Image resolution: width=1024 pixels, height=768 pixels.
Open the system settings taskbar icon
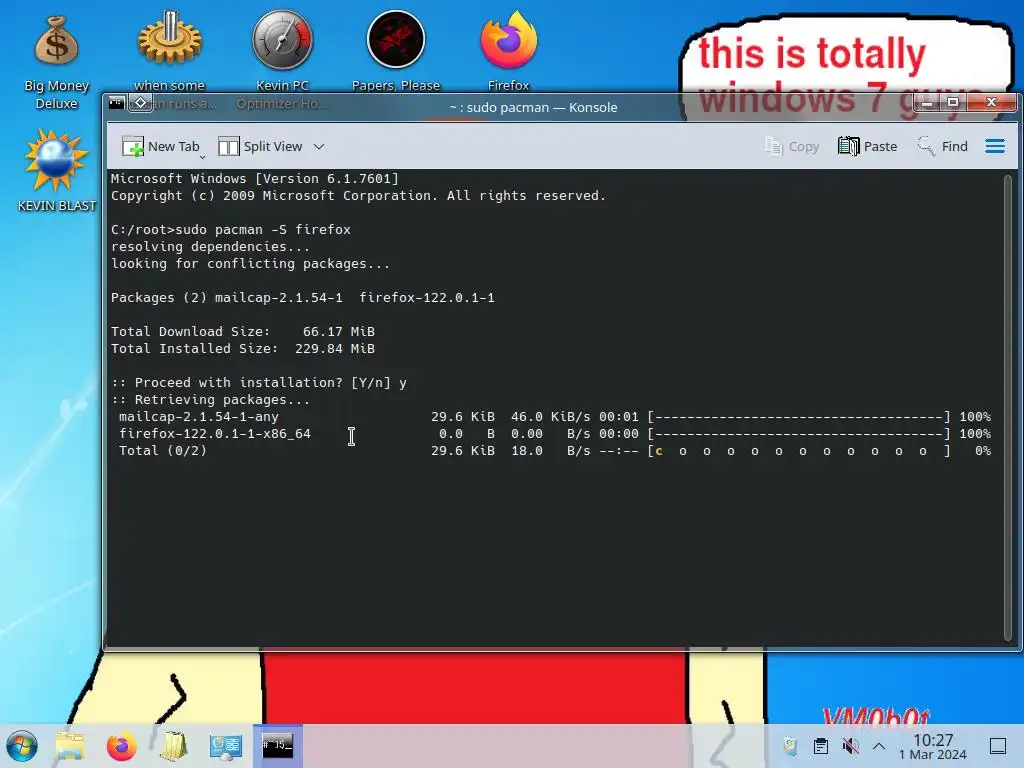coord(225,746)
